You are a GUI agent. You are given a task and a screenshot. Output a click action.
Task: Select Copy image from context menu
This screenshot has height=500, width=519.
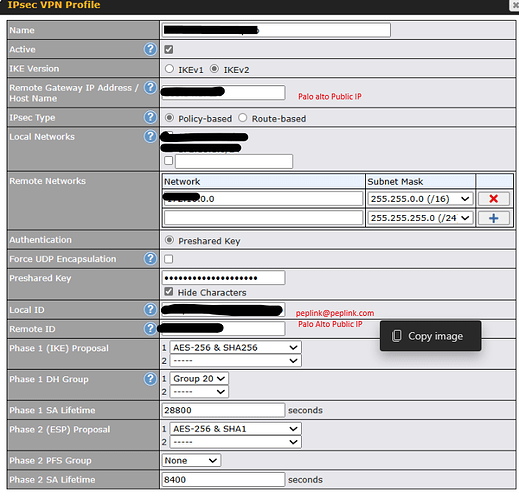[x=430, y=336]
